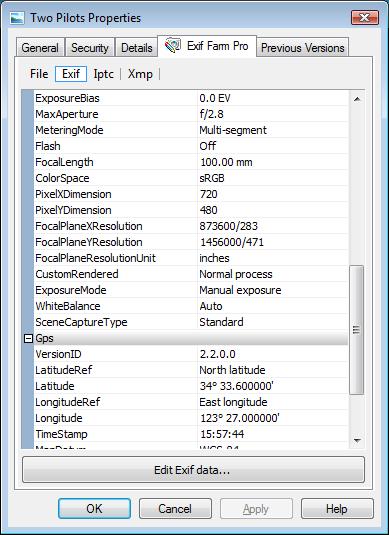Open the Details tab

coord(136,48)
